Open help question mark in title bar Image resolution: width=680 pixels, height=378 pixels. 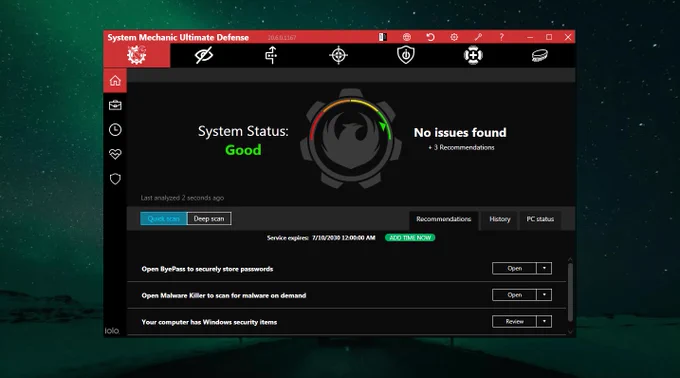coord(501,37)
